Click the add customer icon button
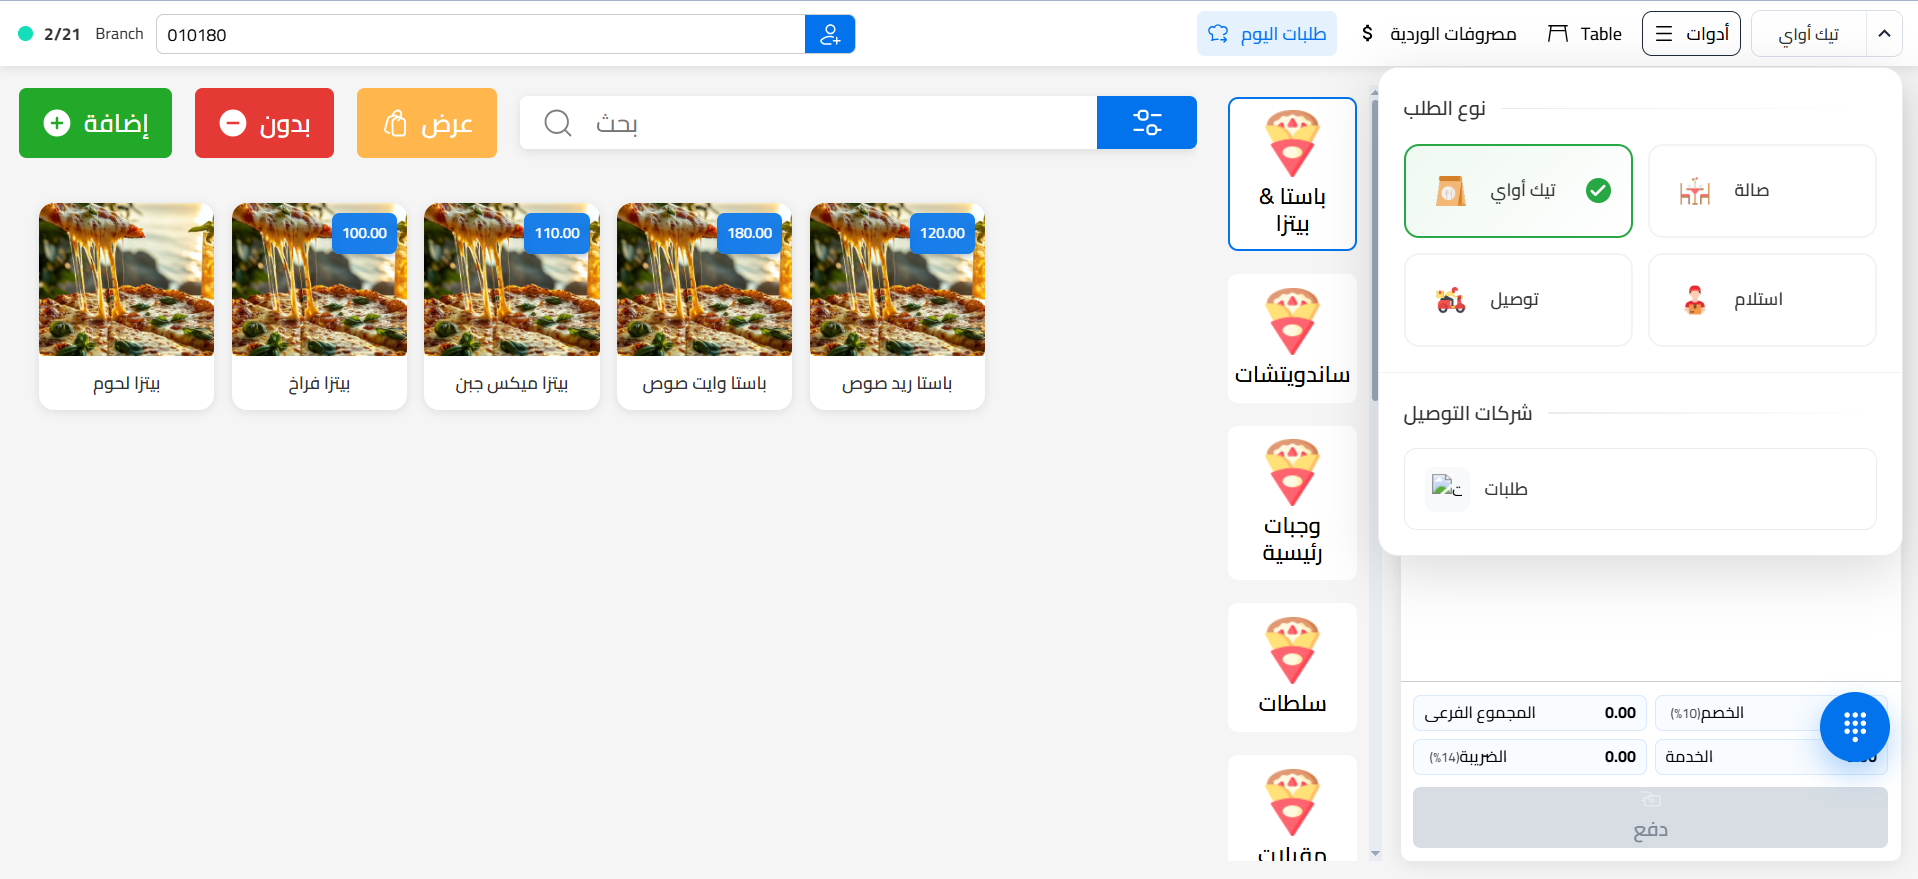 830,34
